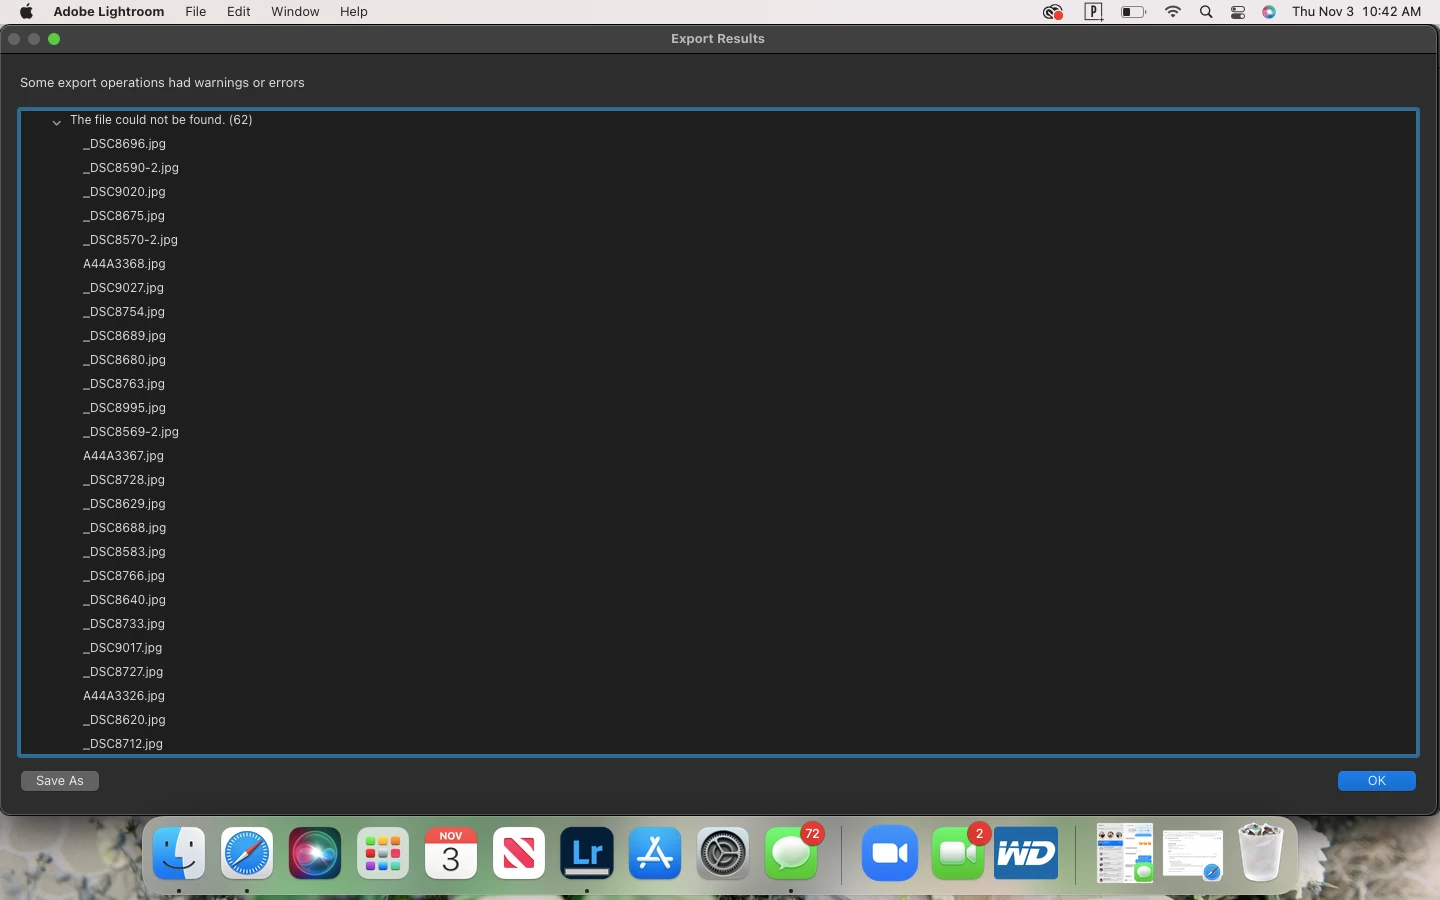Open the File menu
1440x900 pixels.
[196, 12]
